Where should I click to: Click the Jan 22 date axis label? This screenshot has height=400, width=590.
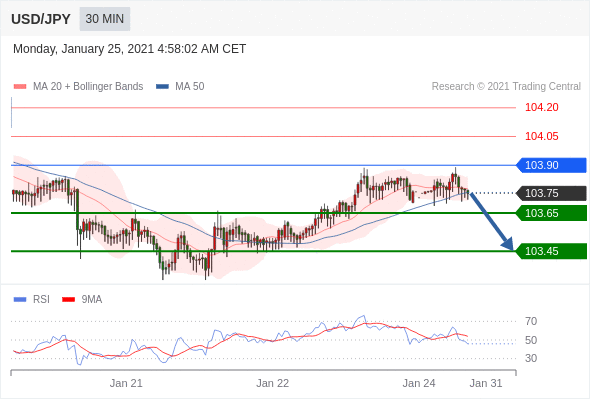272,383
